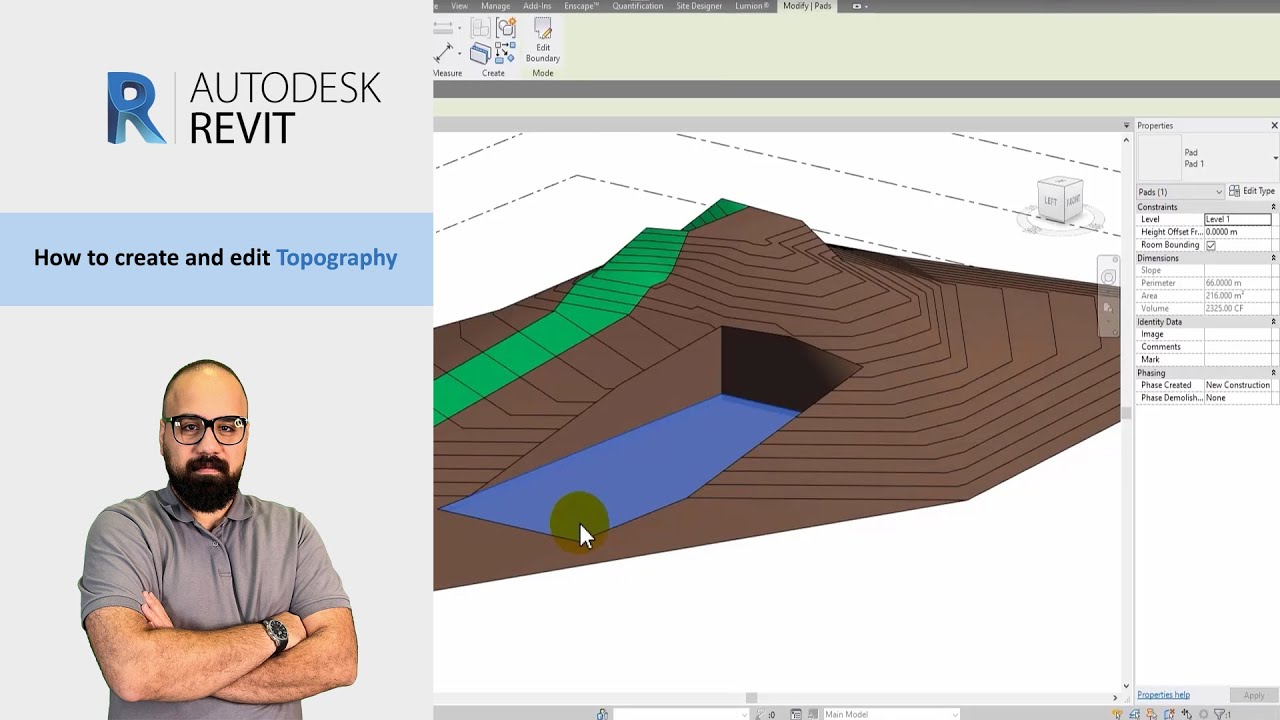
Task: Click the LEFT face of the ViewCube
Action: point(1050,201)
